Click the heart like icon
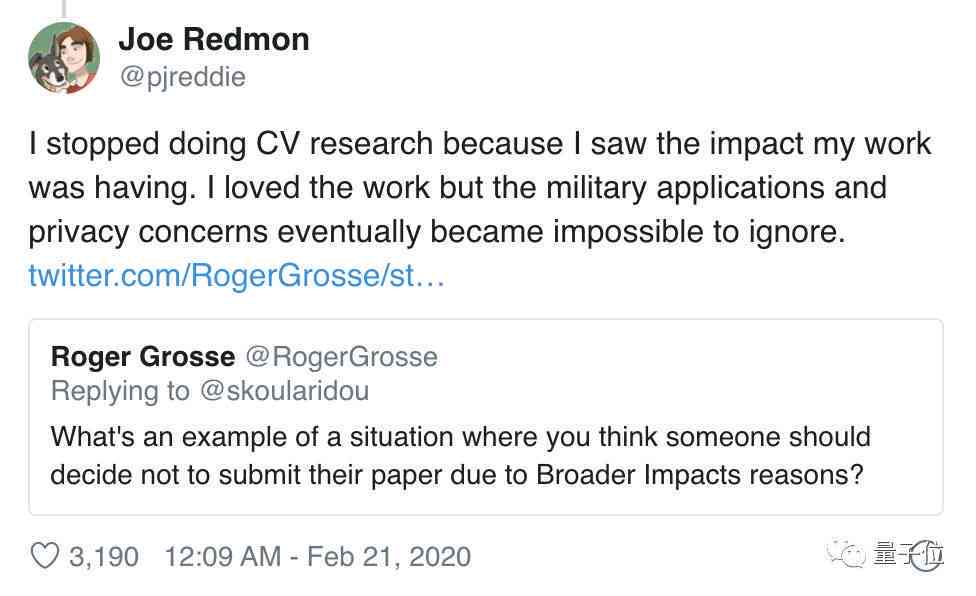 tap(45, 556)
